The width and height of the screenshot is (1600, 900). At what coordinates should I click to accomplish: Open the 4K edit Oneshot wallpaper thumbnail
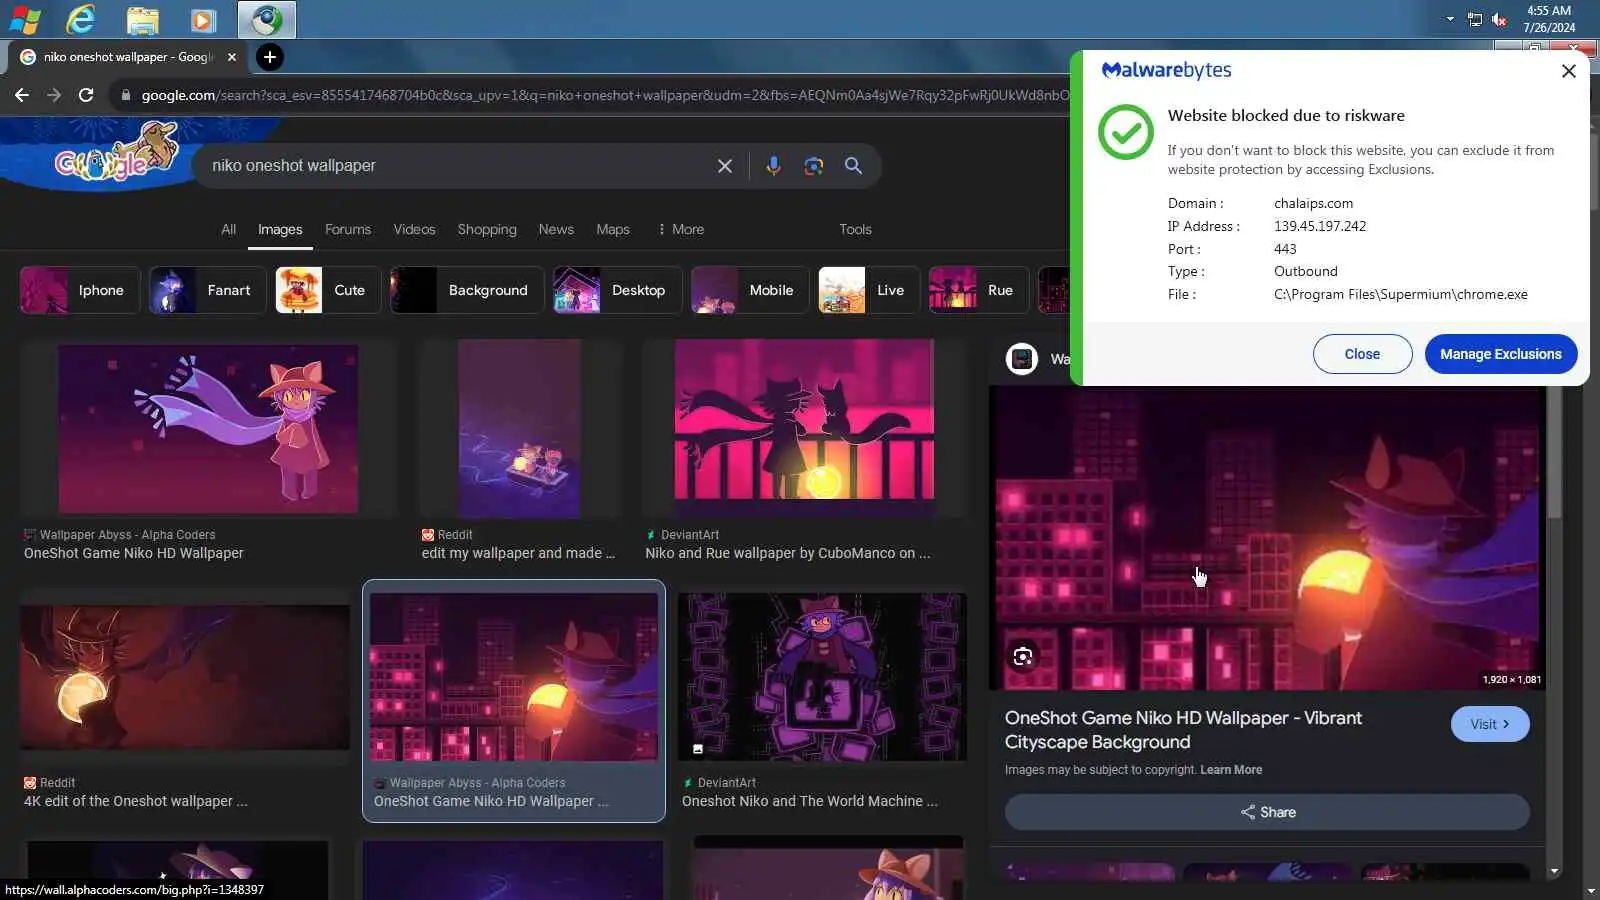[x=185, y=677]
